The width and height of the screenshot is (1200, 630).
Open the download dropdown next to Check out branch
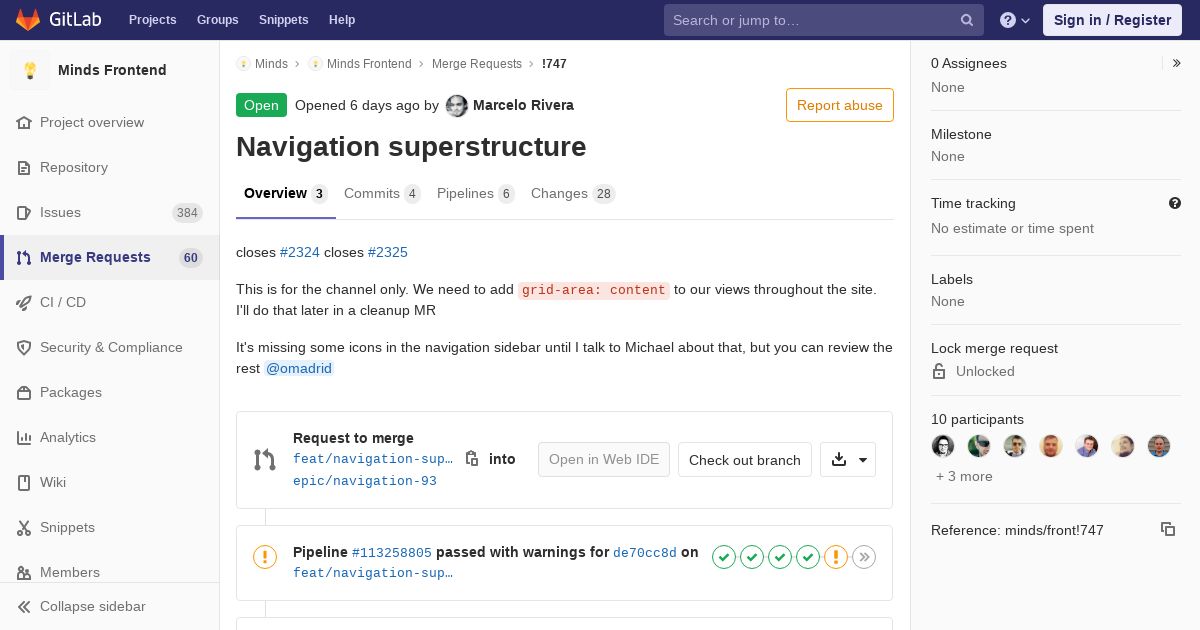pos(848,460)
